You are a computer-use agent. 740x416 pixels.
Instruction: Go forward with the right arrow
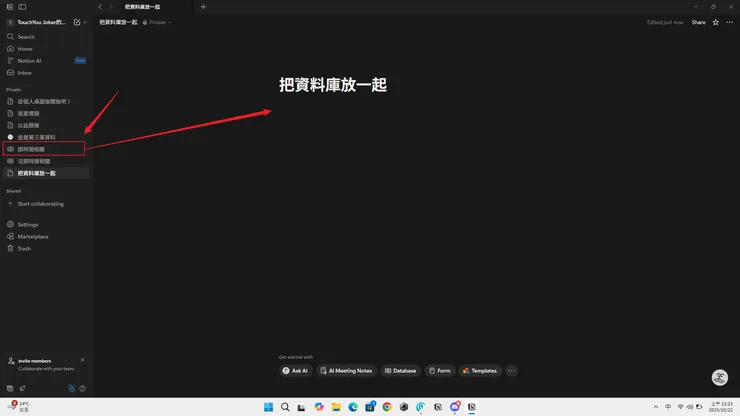click(111, 7)
